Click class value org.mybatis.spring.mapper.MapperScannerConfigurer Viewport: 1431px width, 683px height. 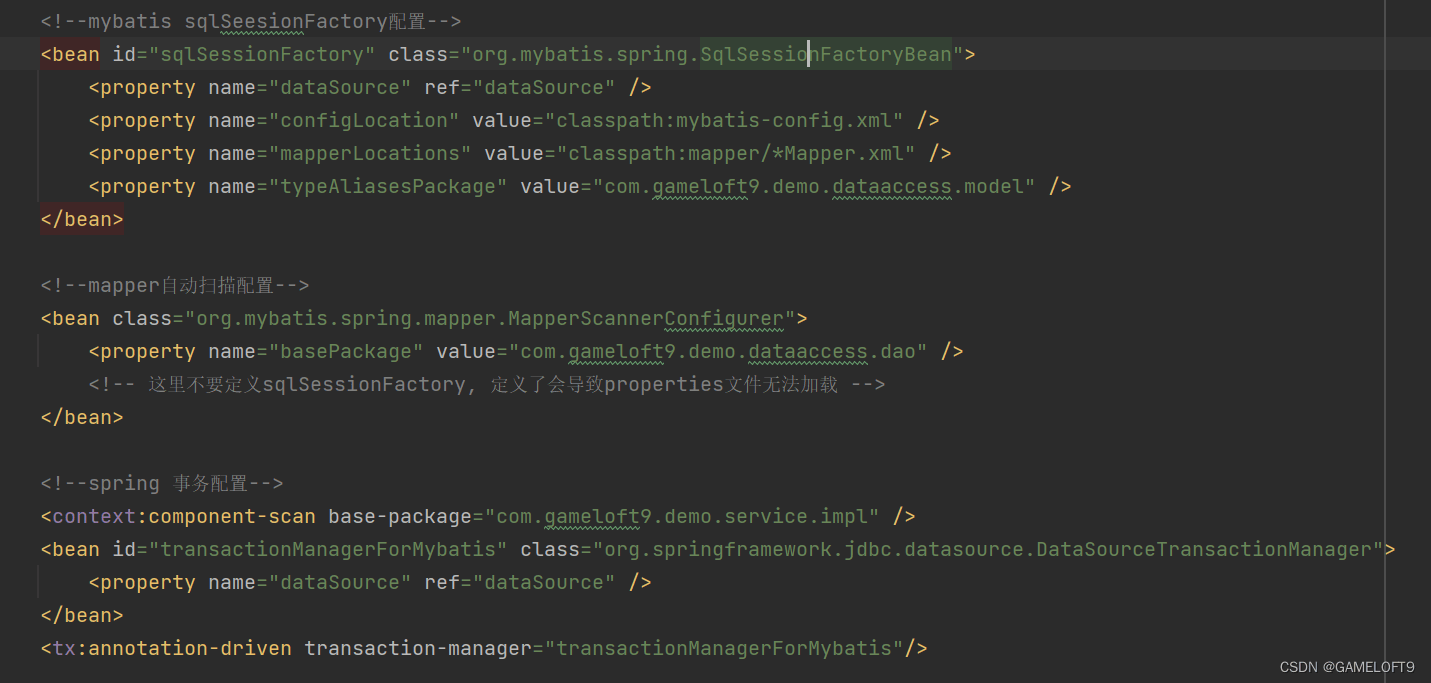pyautogui.click(x=490, y=318)
